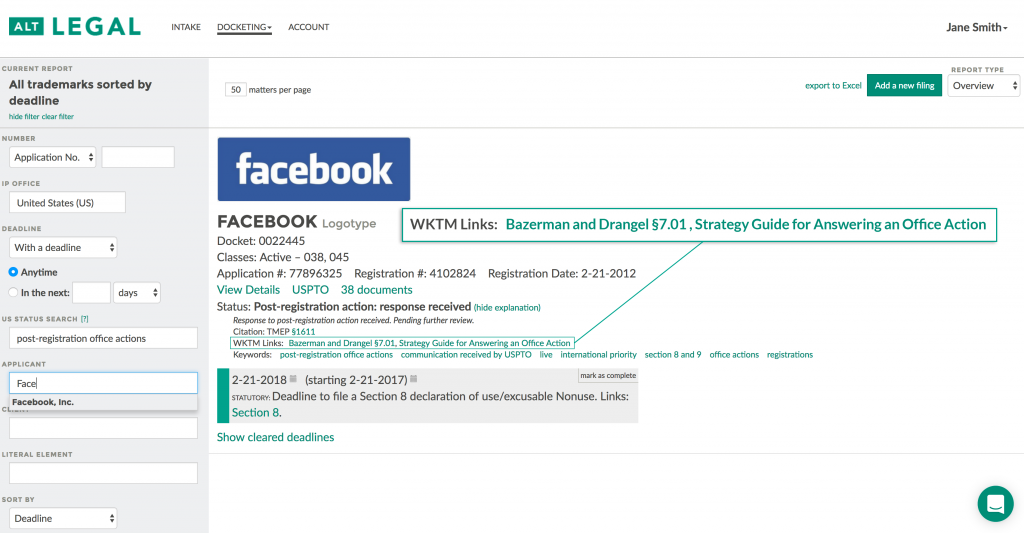Image resolution: width=1024 pixels, height=533 pixels.
Task: Click 'section 8 and 9' keyword
Action: (673, 355)
